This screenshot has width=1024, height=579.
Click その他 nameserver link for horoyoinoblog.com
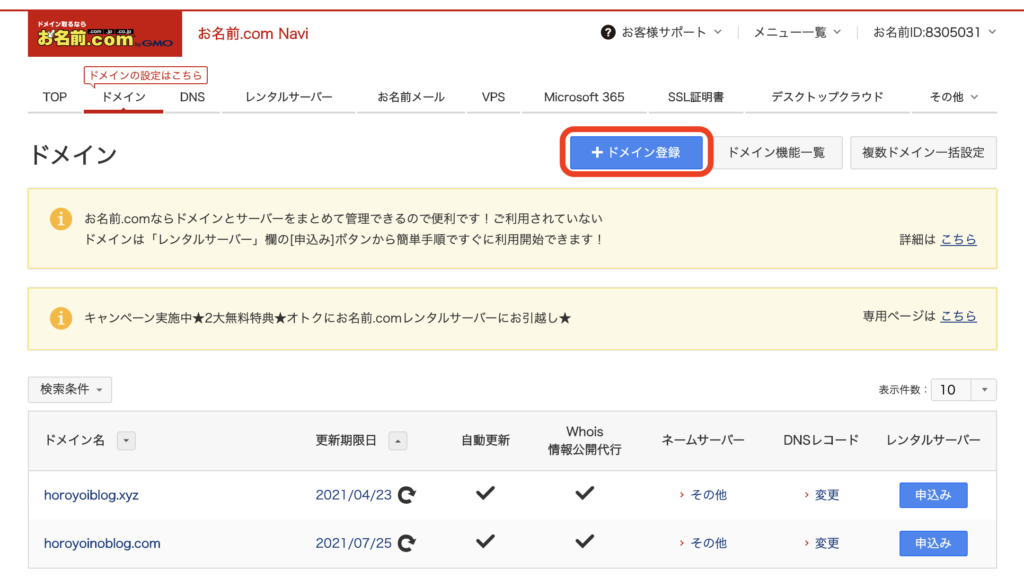click(708, 543)
